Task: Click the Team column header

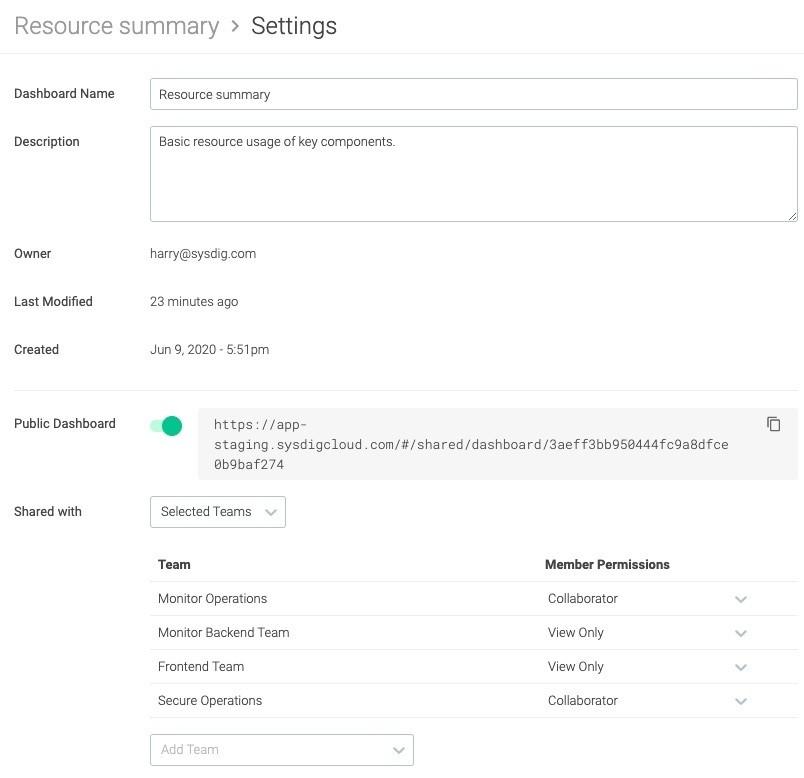Action: pyautogui.click(x=174, y=565)
